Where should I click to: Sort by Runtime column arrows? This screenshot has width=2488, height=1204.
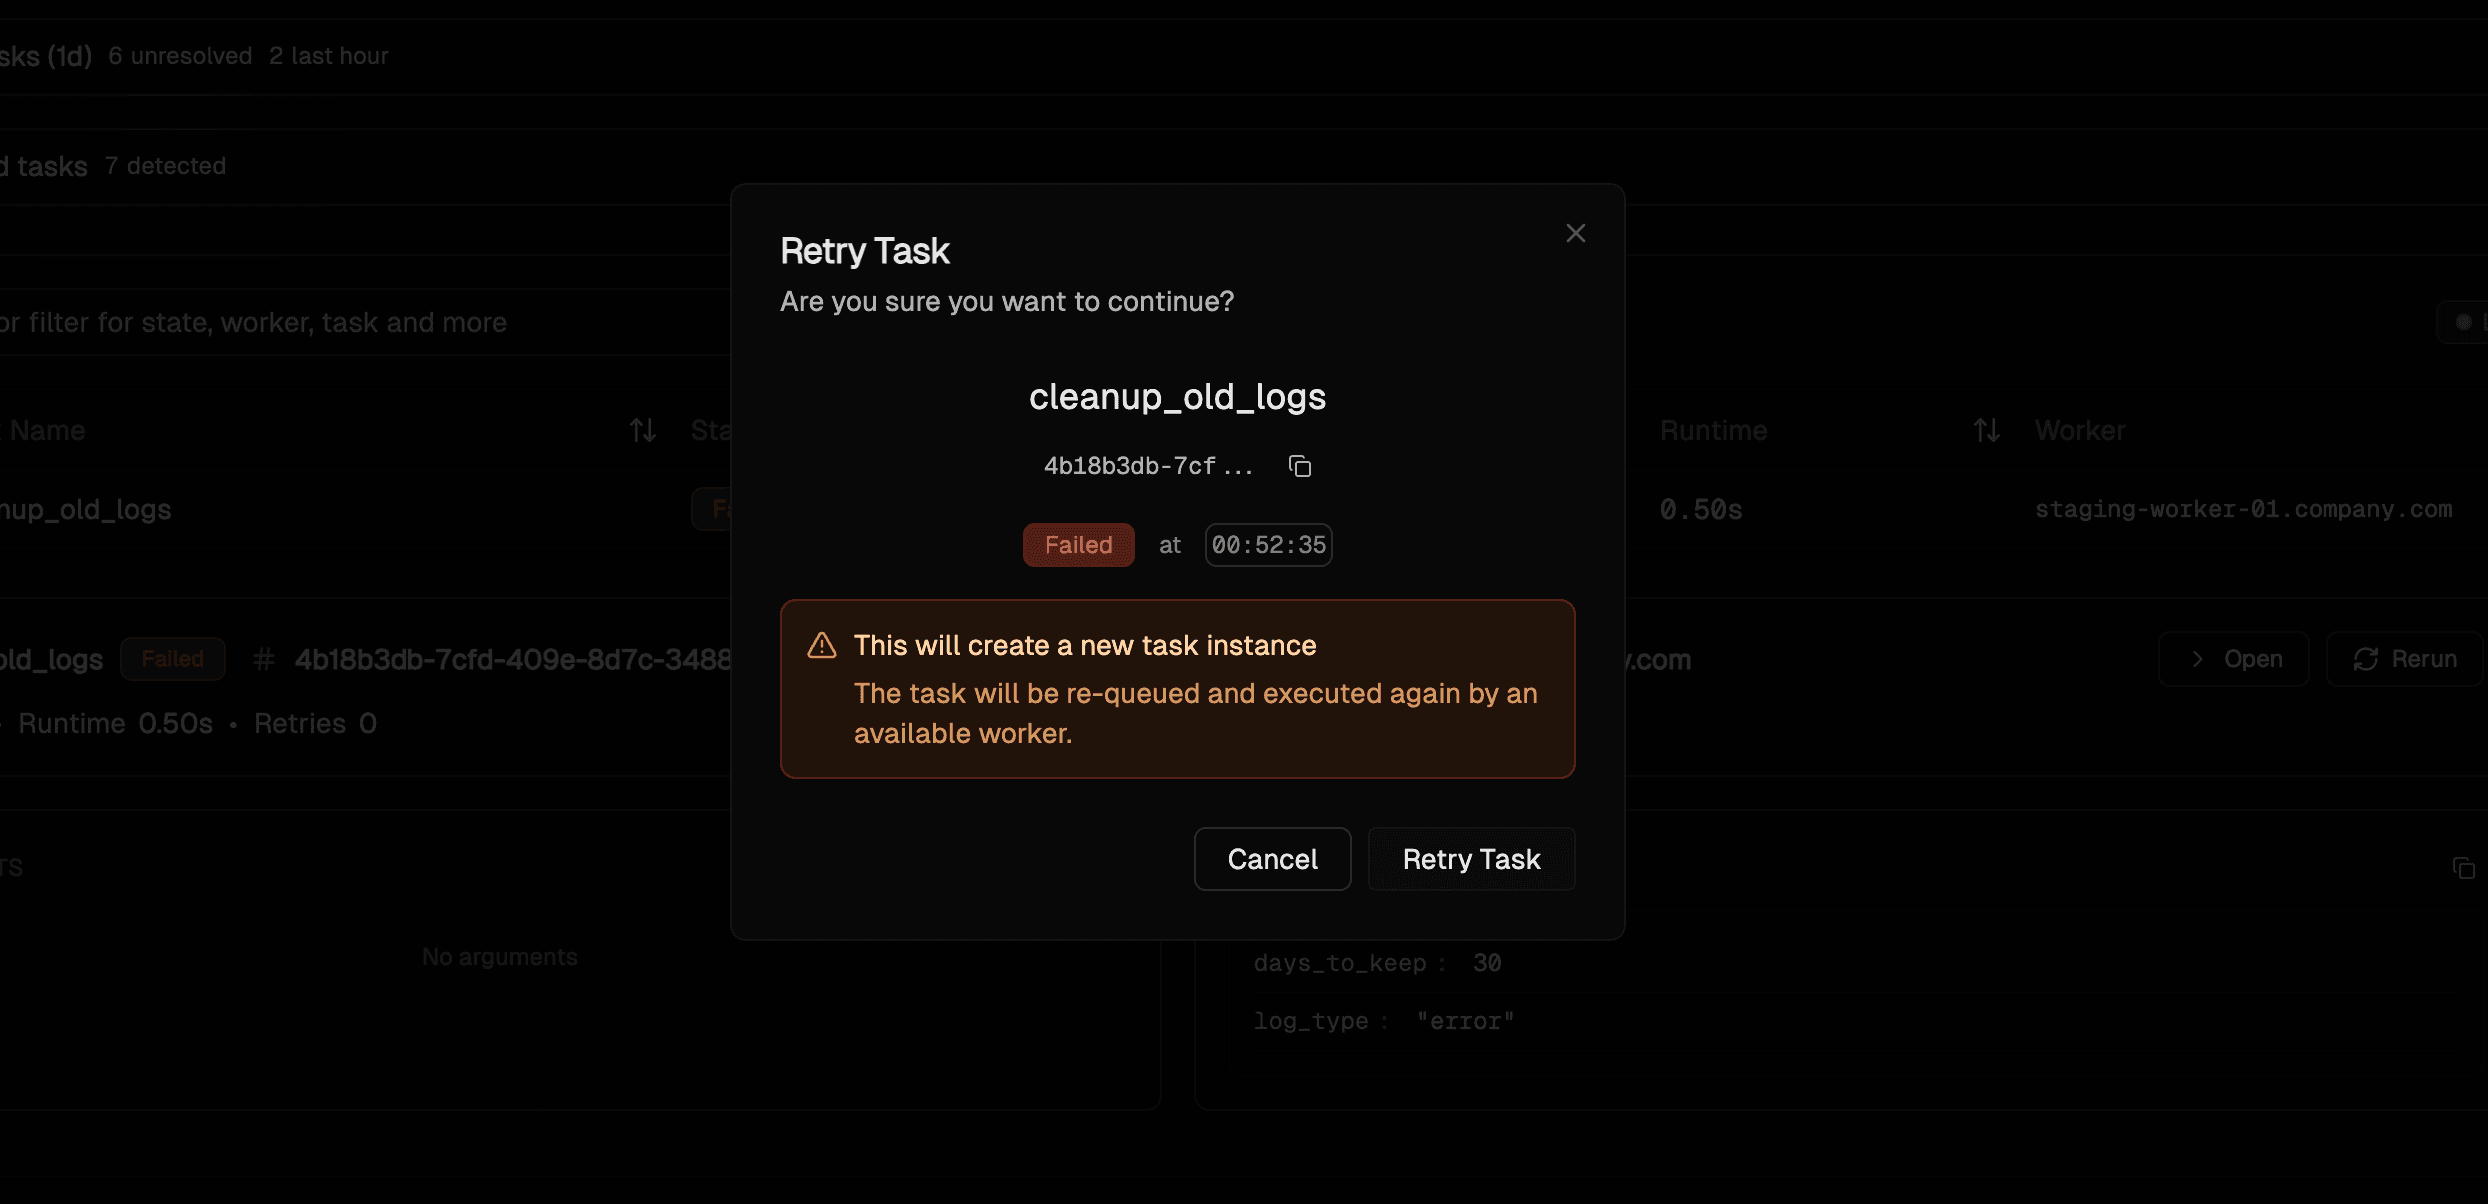(x=1986, y=431)
